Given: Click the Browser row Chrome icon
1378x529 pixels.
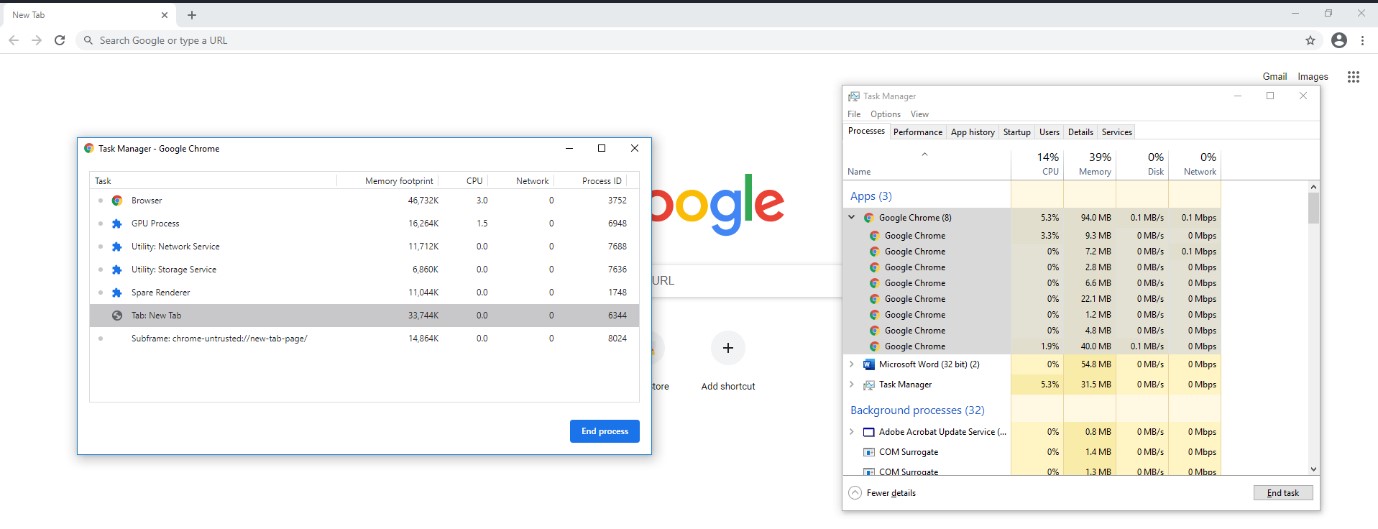Looking at the screenshot, I should tap(117, 200).
